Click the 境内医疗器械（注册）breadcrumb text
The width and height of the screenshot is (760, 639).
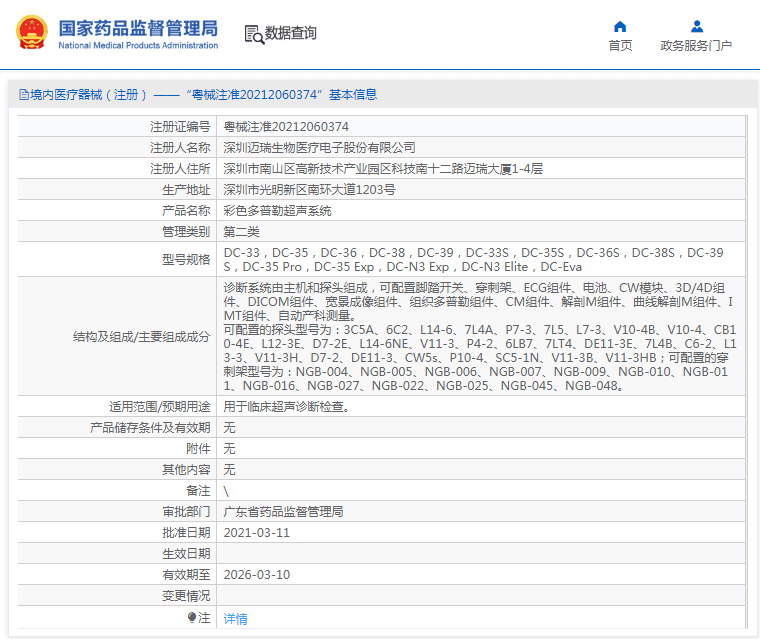pyautogui.click(x=88, y=95)
